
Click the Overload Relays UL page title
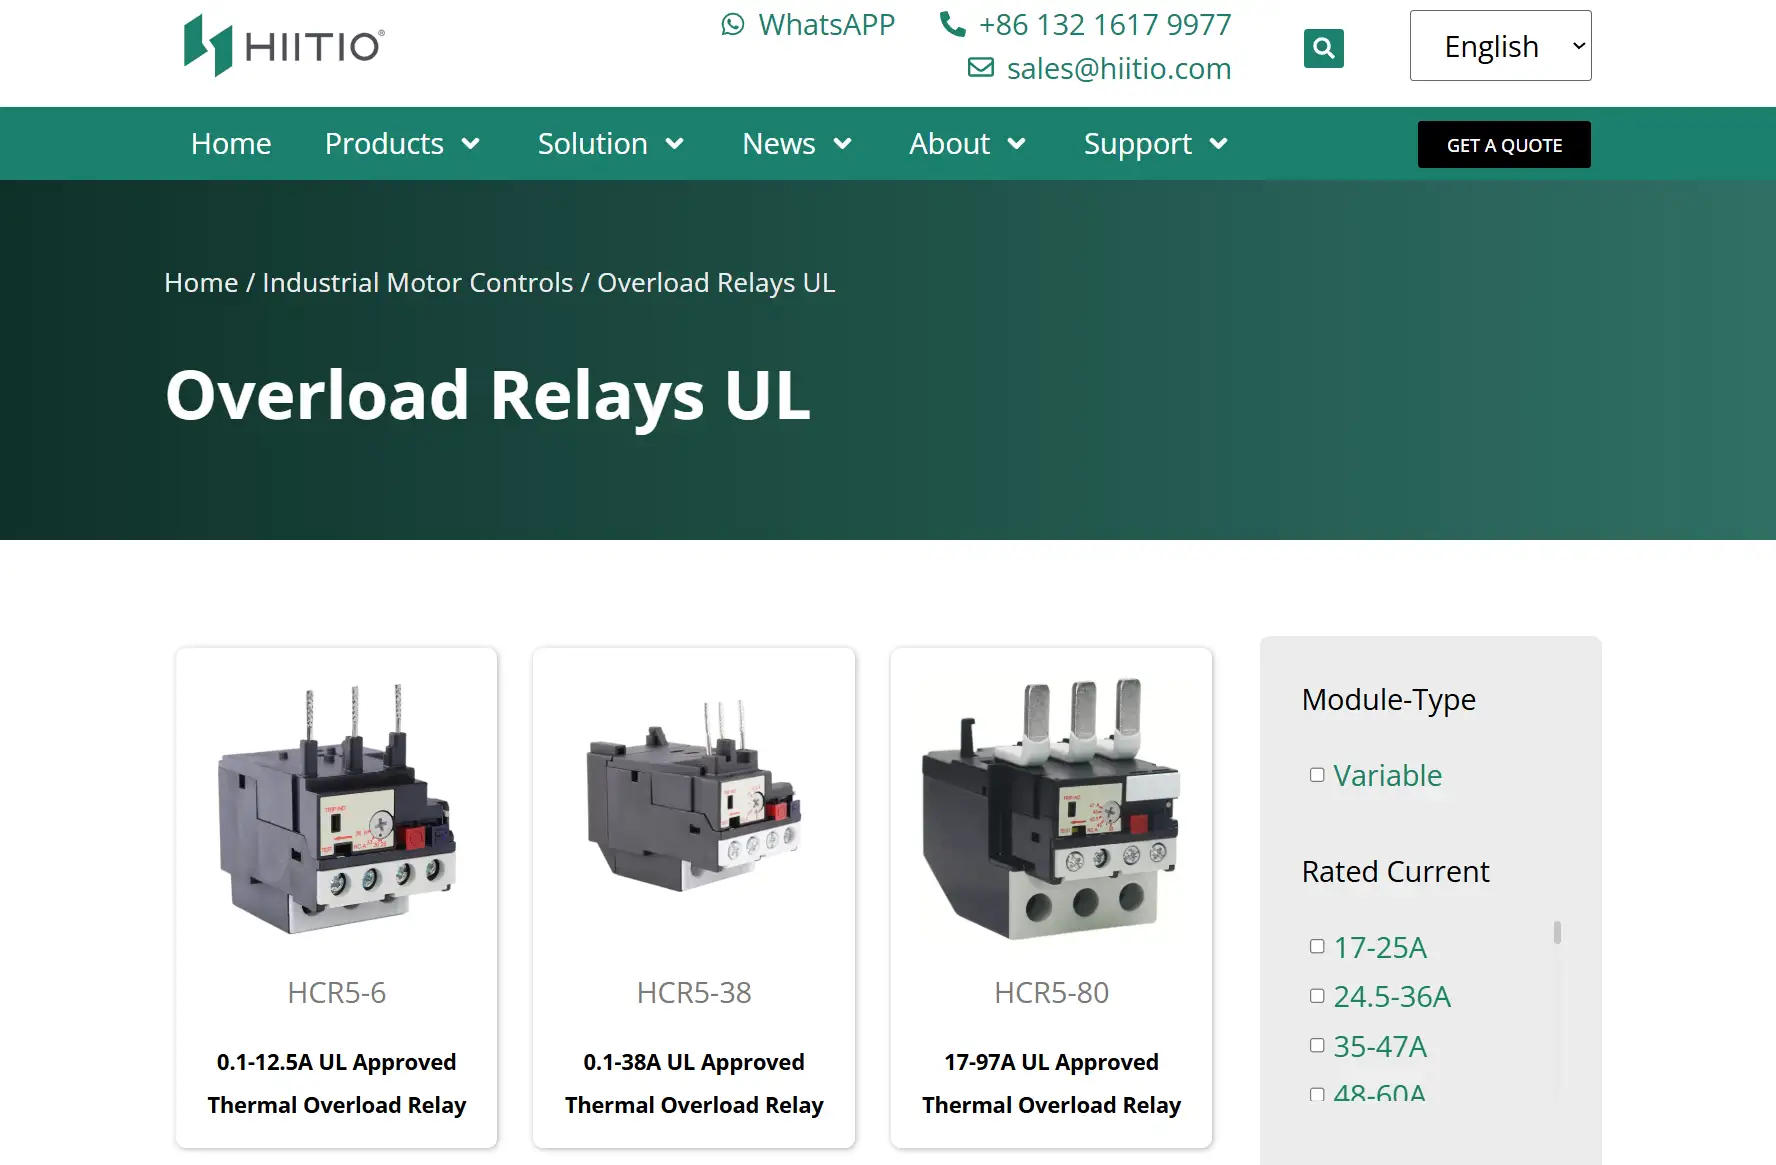point(488,396)
